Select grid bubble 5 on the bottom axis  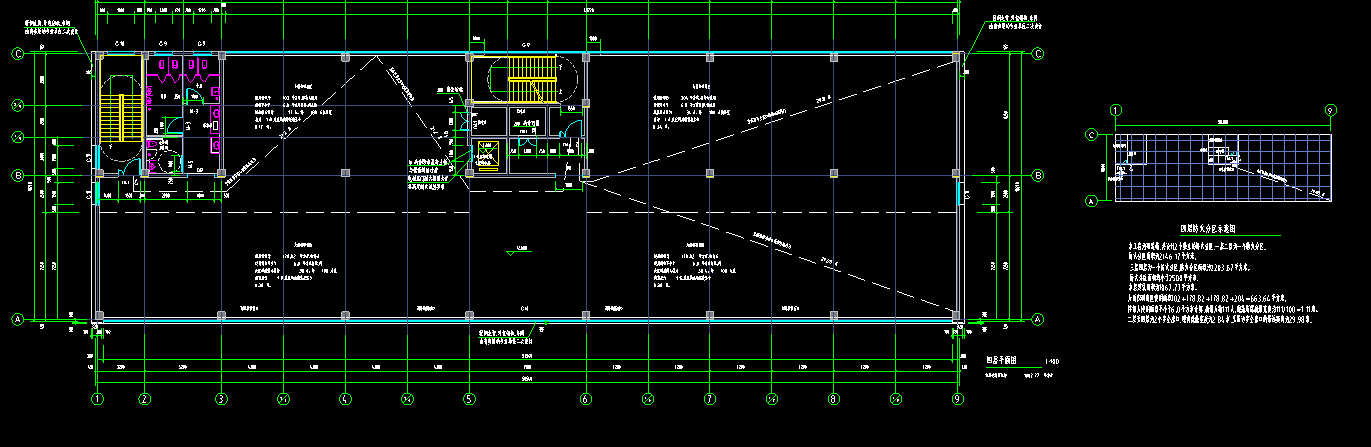click(x=468, y=399)
